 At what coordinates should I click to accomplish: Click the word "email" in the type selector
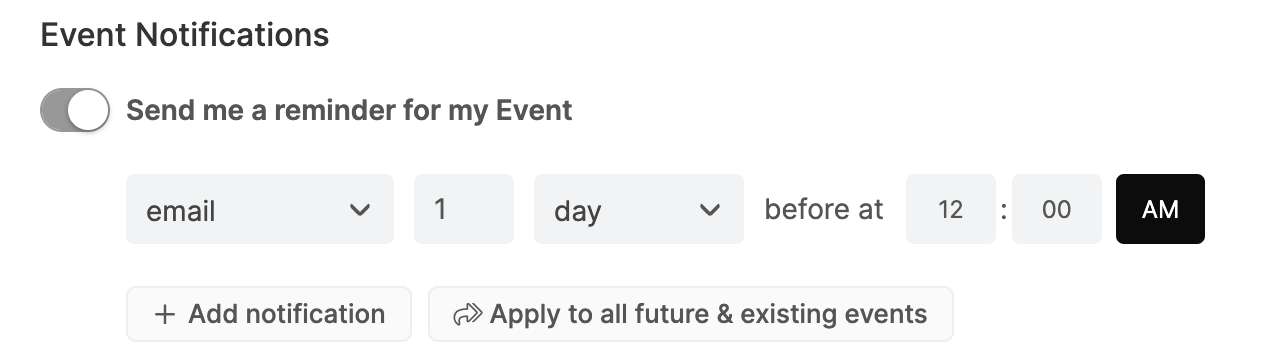coord(181,211)
